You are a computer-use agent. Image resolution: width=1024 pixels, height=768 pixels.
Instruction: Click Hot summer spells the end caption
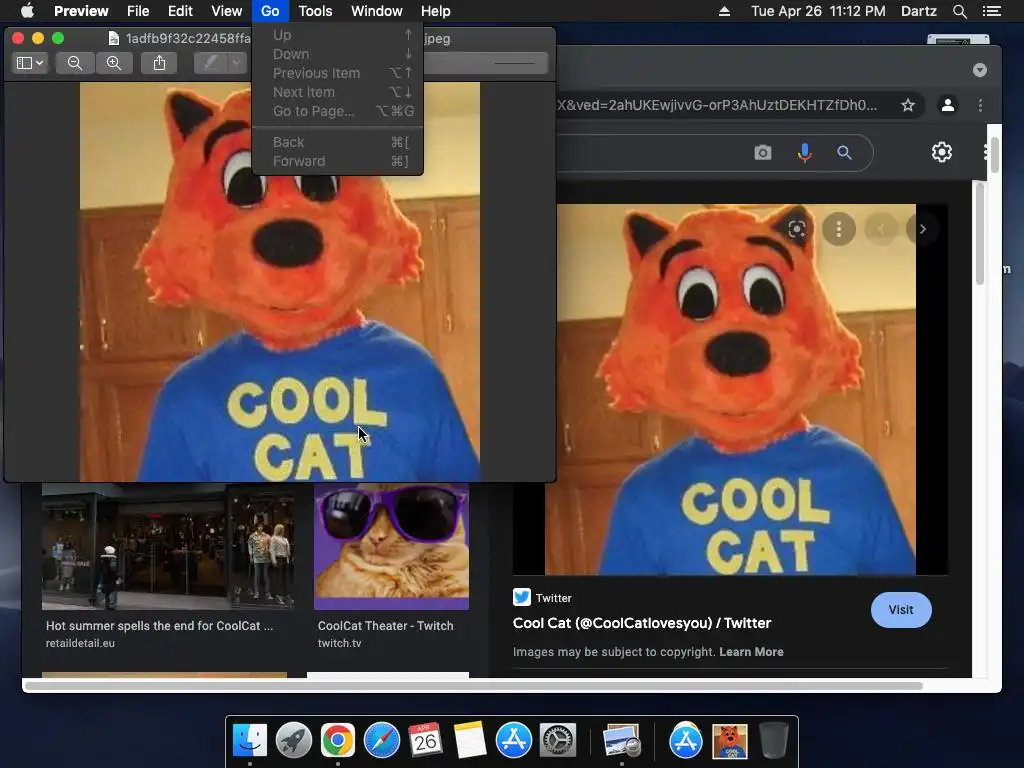pos(159,626)
